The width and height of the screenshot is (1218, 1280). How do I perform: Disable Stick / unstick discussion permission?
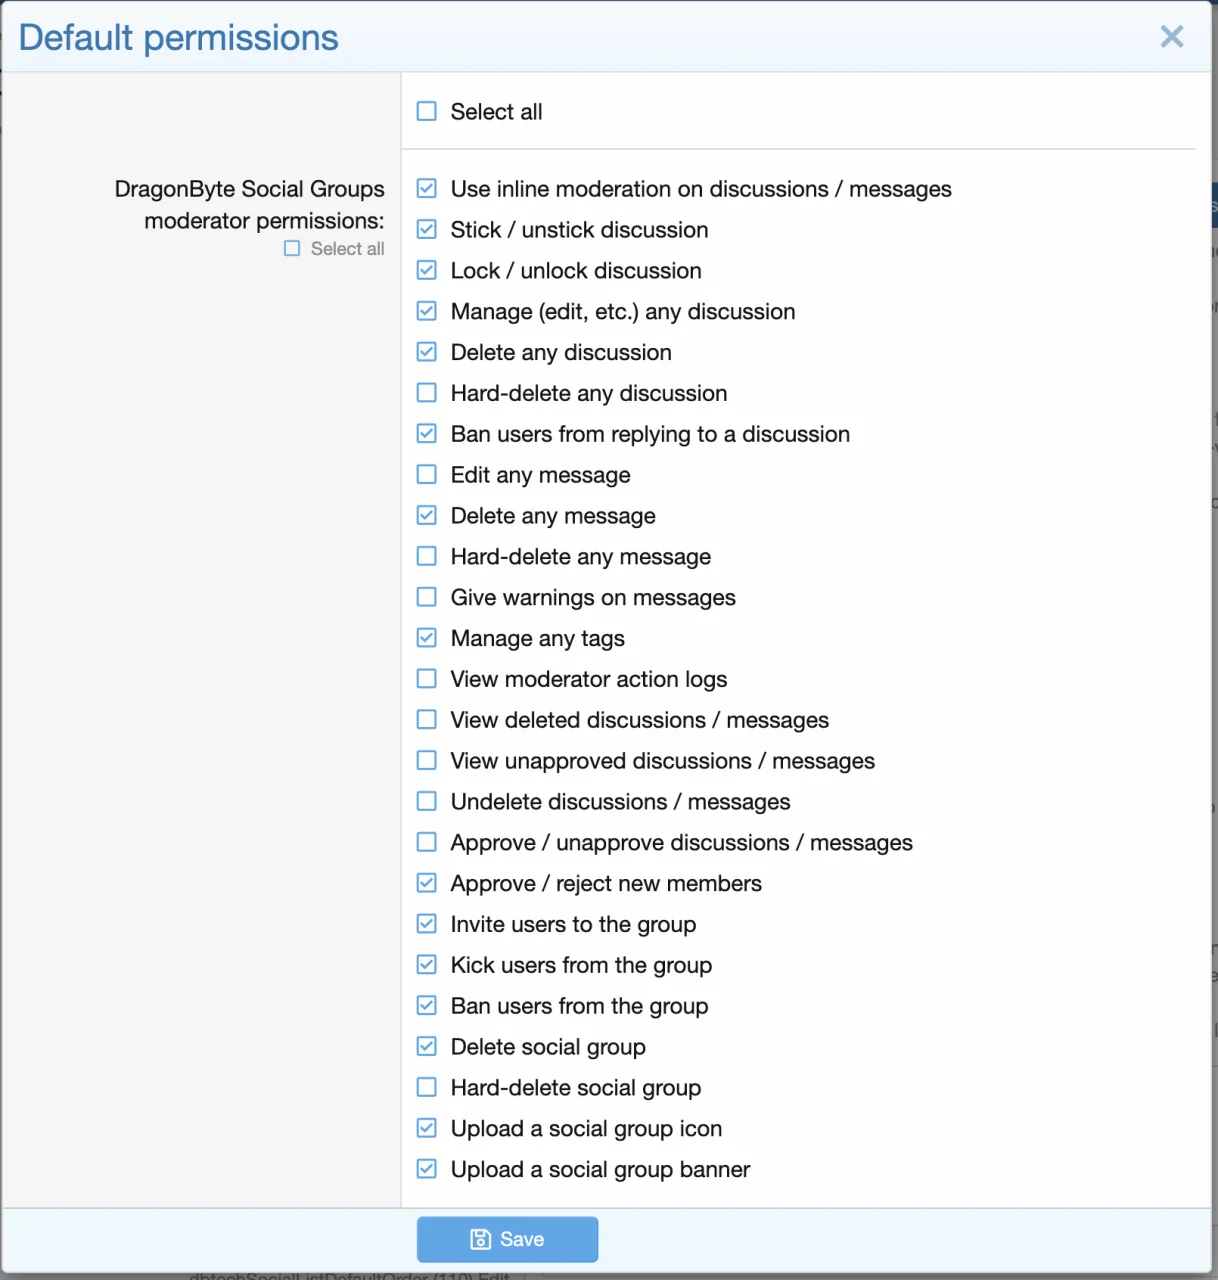(x=427, y=230)
